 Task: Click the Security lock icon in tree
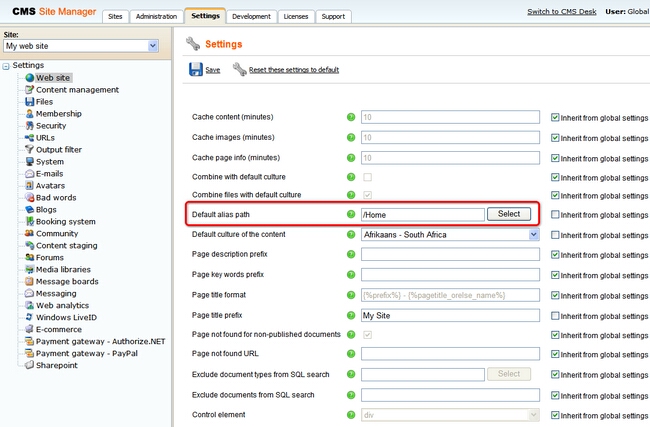click(29, 126)
